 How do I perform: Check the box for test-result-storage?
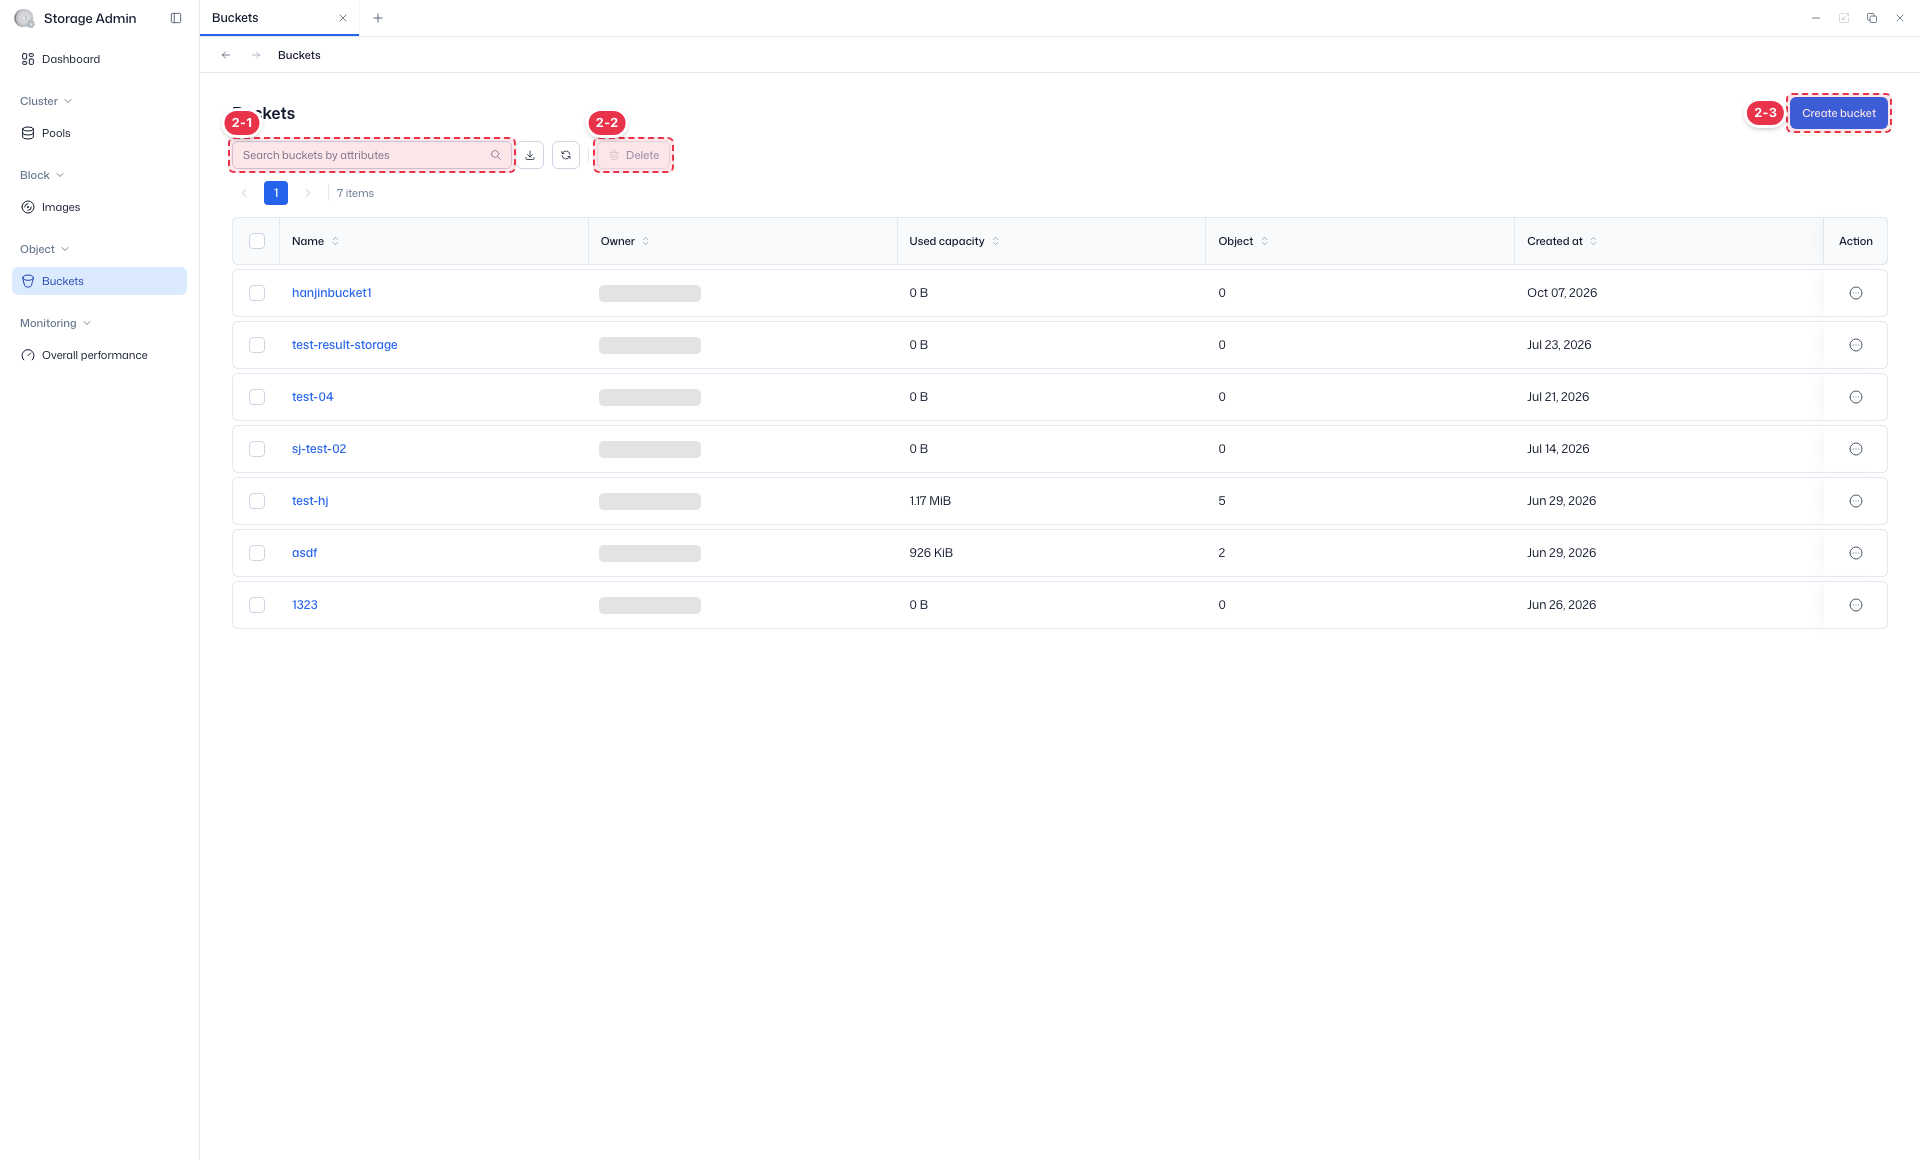(257, 345)
